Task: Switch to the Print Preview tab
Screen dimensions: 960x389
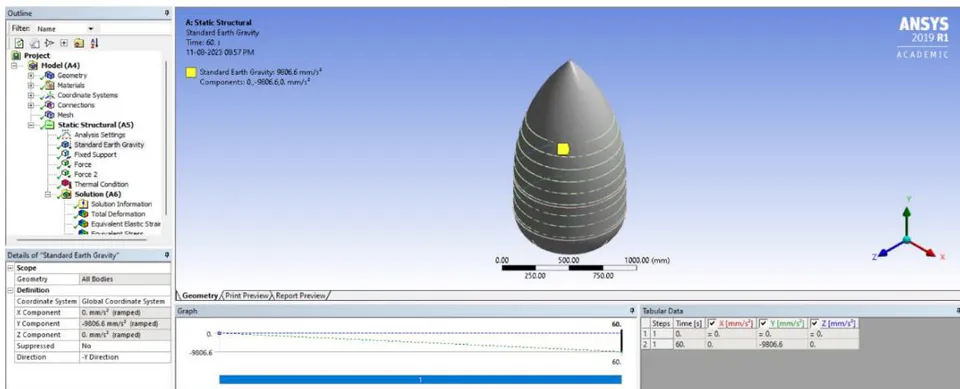Action: tap(247, 295)
